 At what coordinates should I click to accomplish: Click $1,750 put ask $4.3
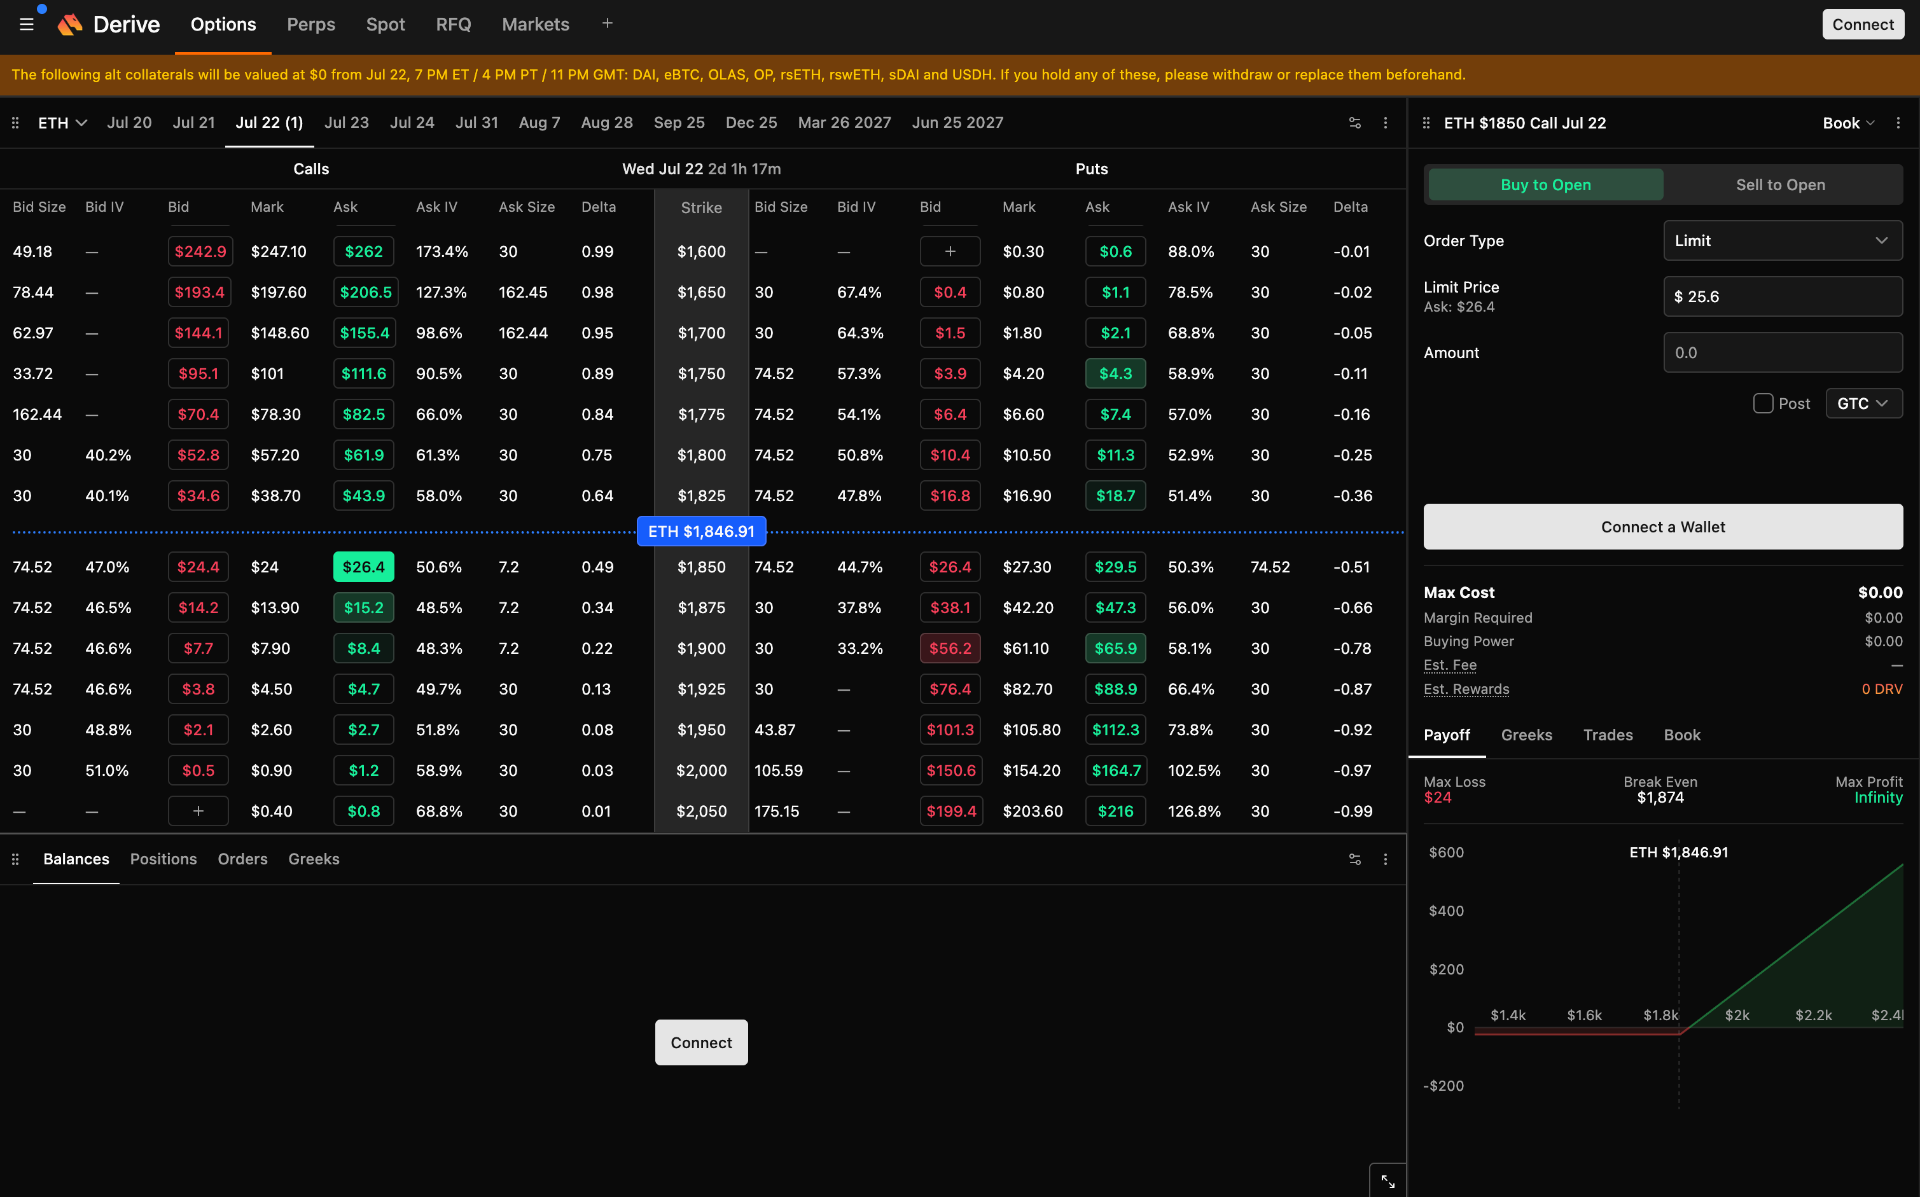[1115, 374]
